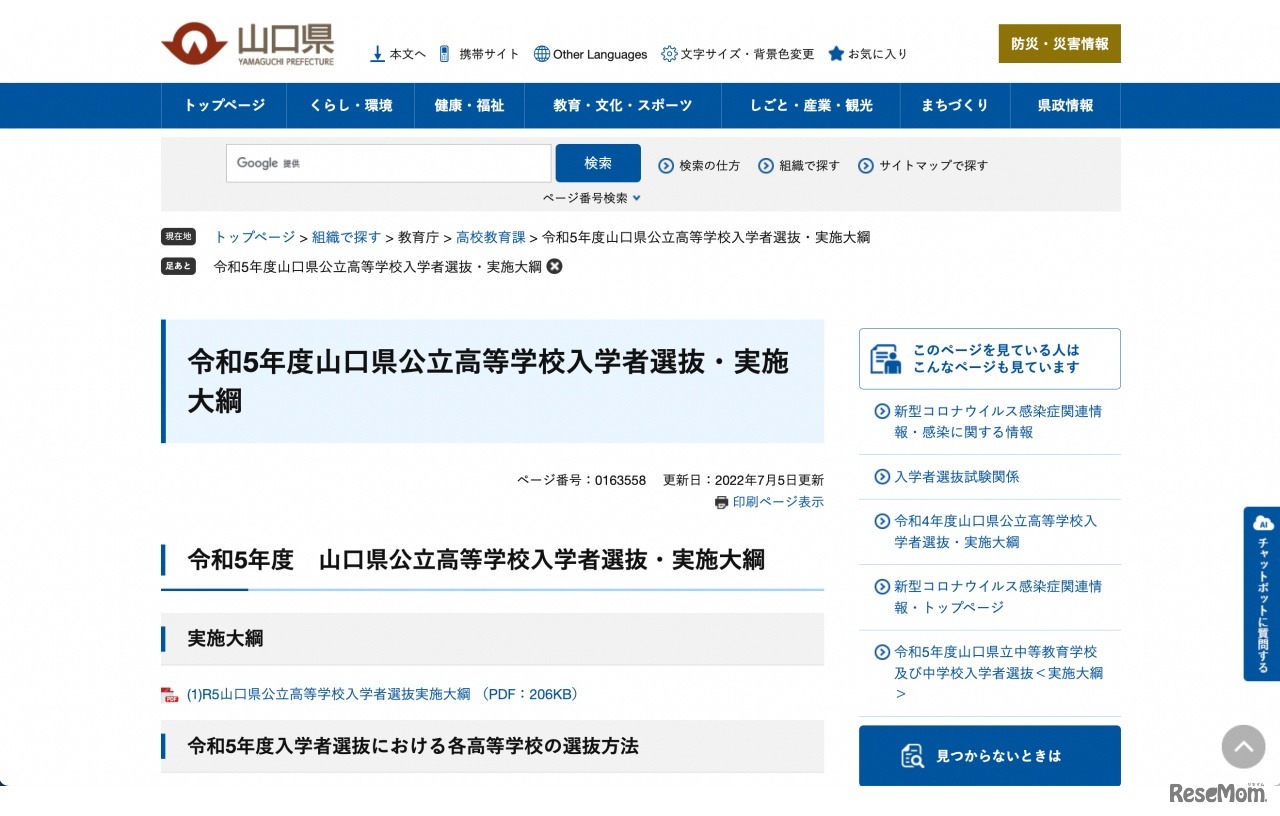Click the 本文へ skip-link down arrow
The width and height of the screenshot is (1280, 816).
pyautogui.click(x=376, y=53)
